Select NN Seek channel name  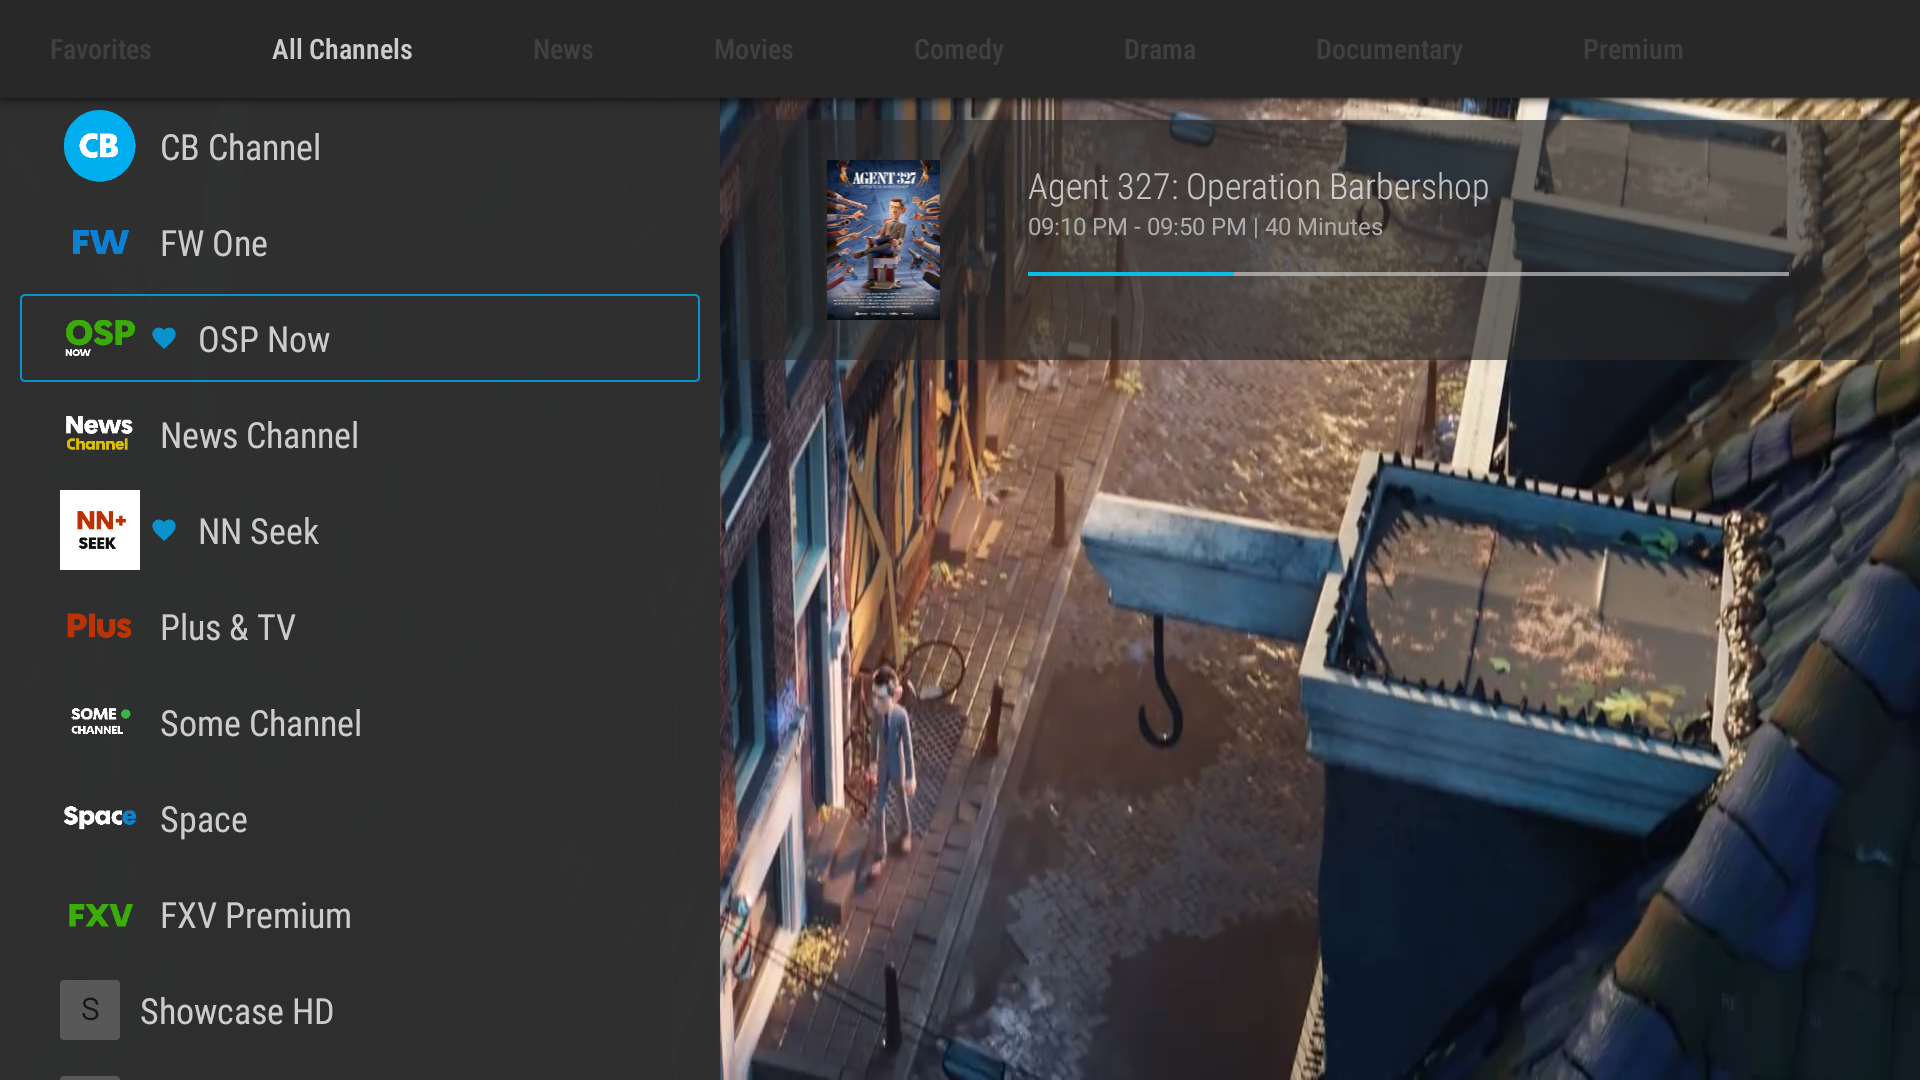(x=258, y=532)
